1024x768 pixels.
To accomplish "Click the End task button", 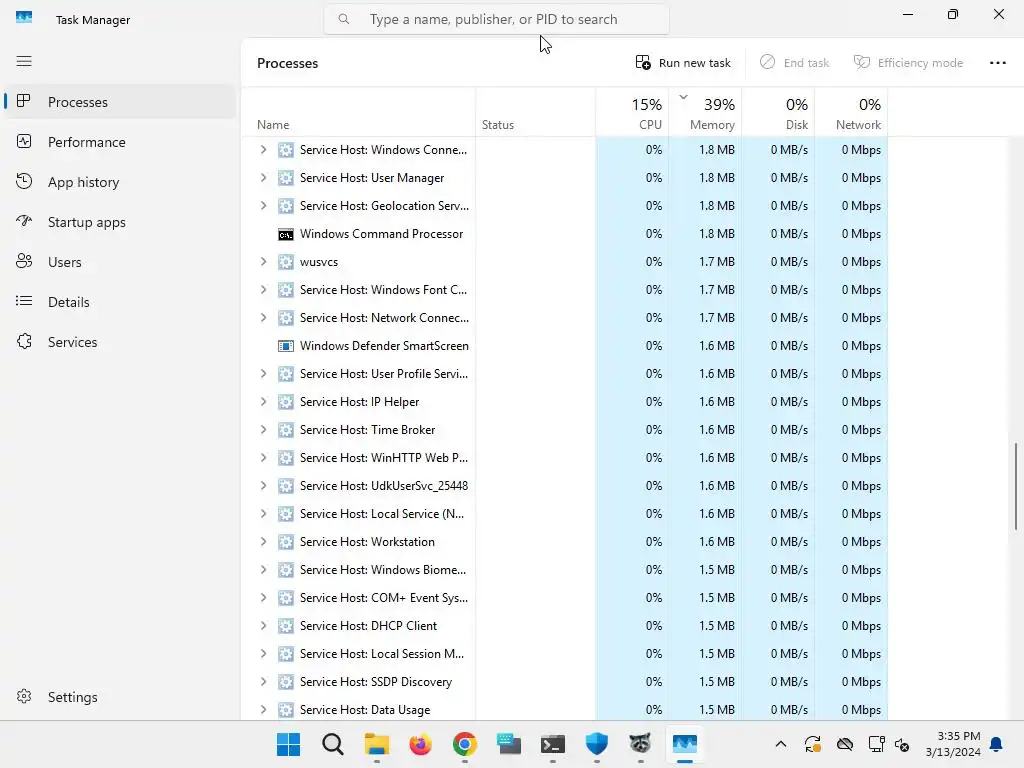I will coord(794,63).
